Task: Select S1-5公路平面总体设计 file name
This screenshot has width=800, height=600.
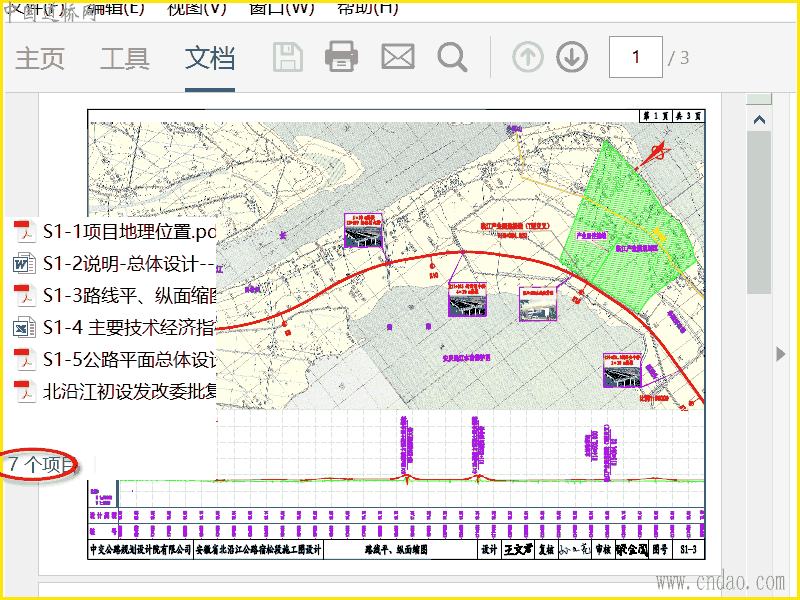Action: click(130, 360)
